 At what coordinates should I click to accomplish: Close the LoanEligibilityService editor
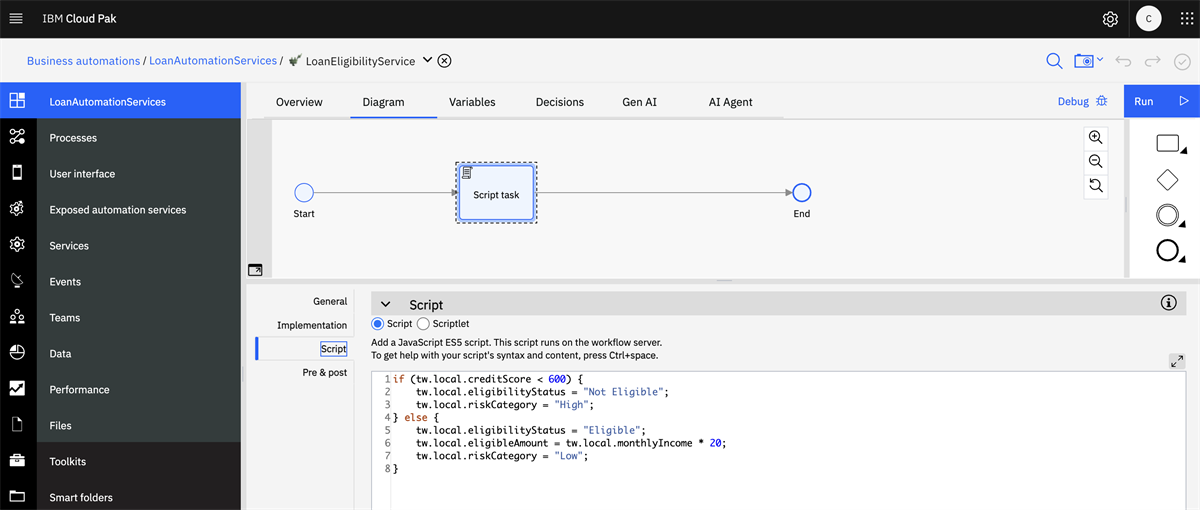click(445, 61)
